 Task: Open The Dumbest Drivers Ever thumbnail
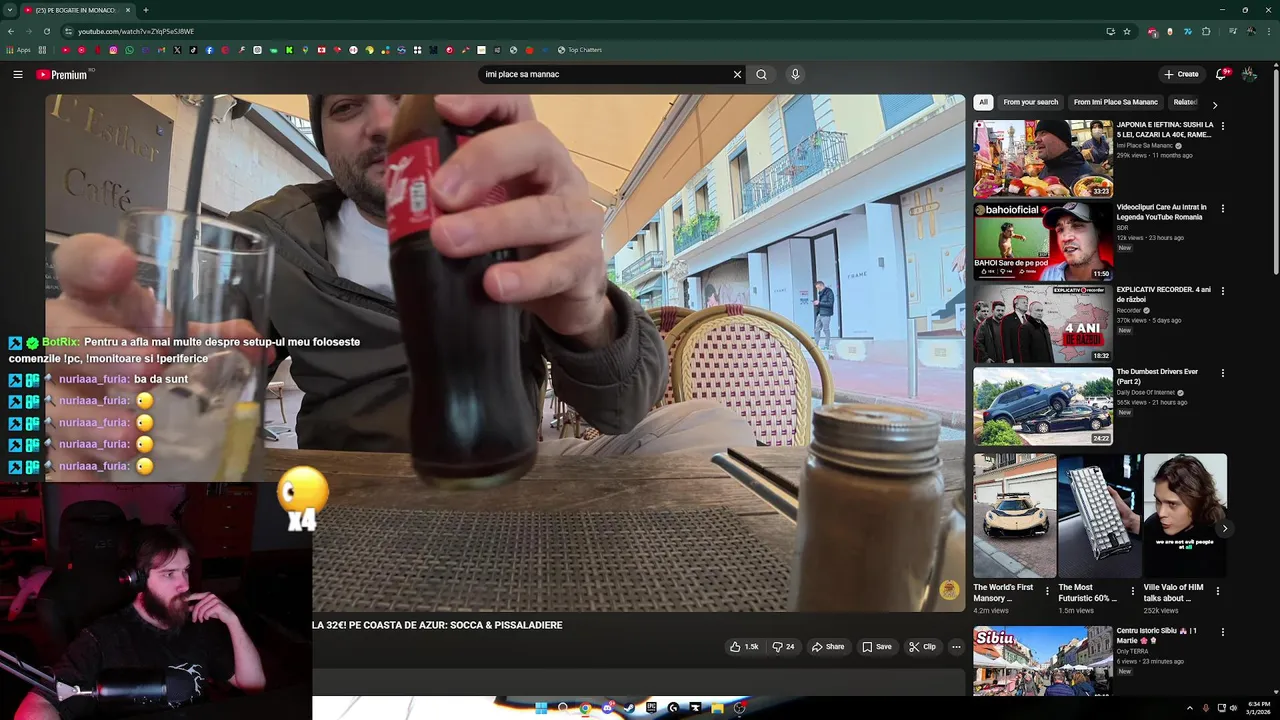pyautogui.click(x=1043, y=406)
